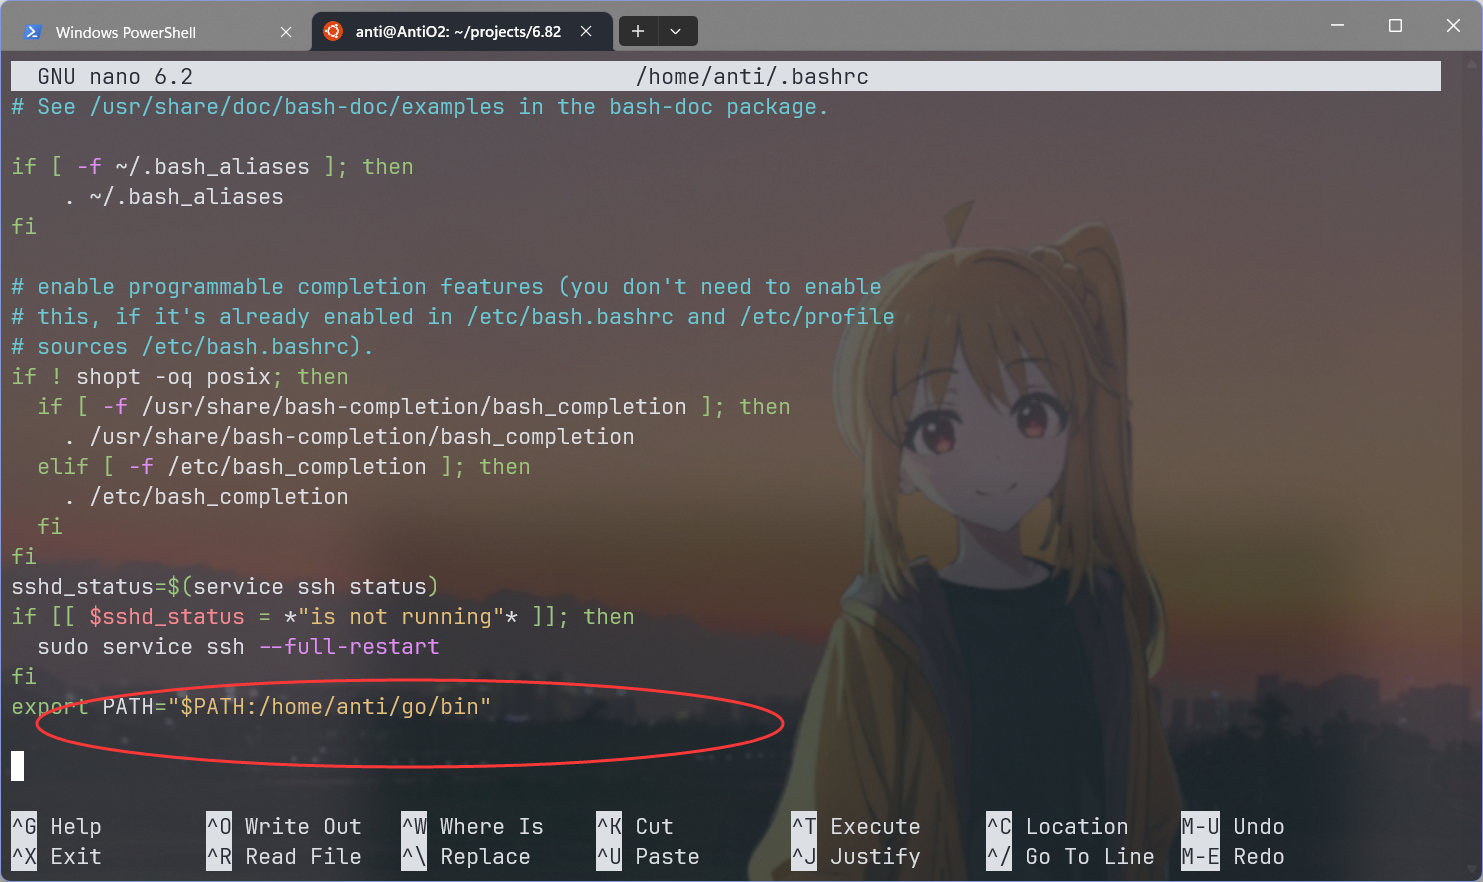Click the '# sources /etc/bash.bashrc).' comment
1483x882 pixels.
click(192, 347)
